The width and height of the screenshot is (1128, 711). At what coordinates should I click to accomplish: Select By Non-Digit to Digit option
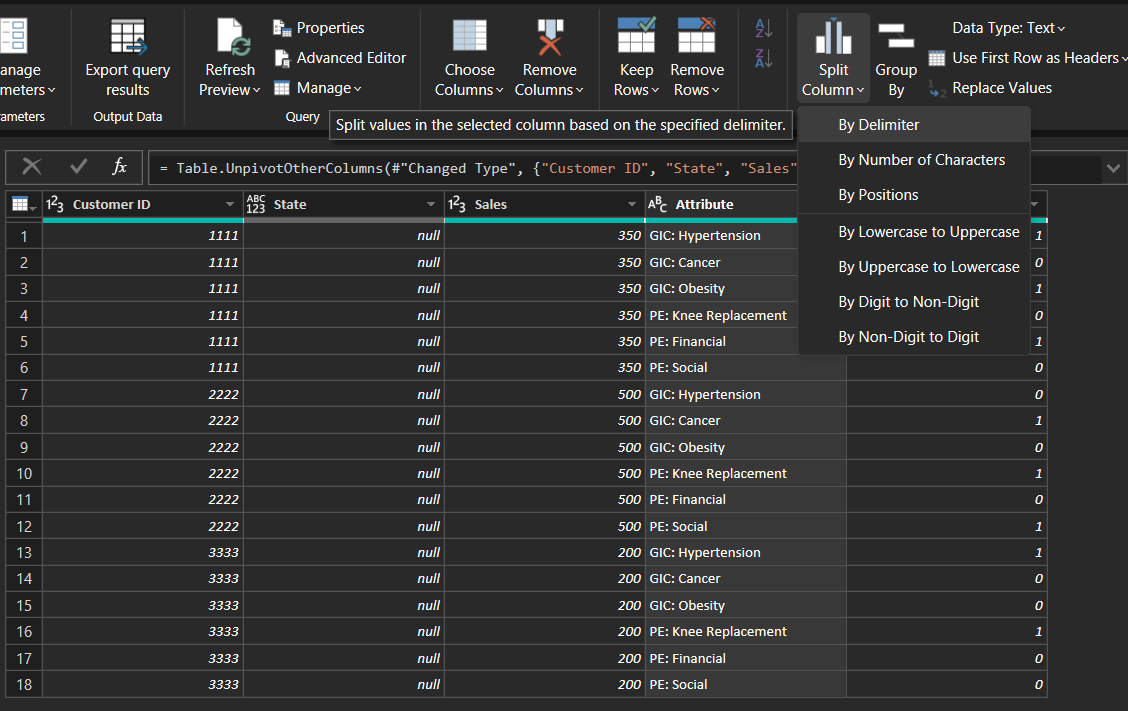click(914, 337)
